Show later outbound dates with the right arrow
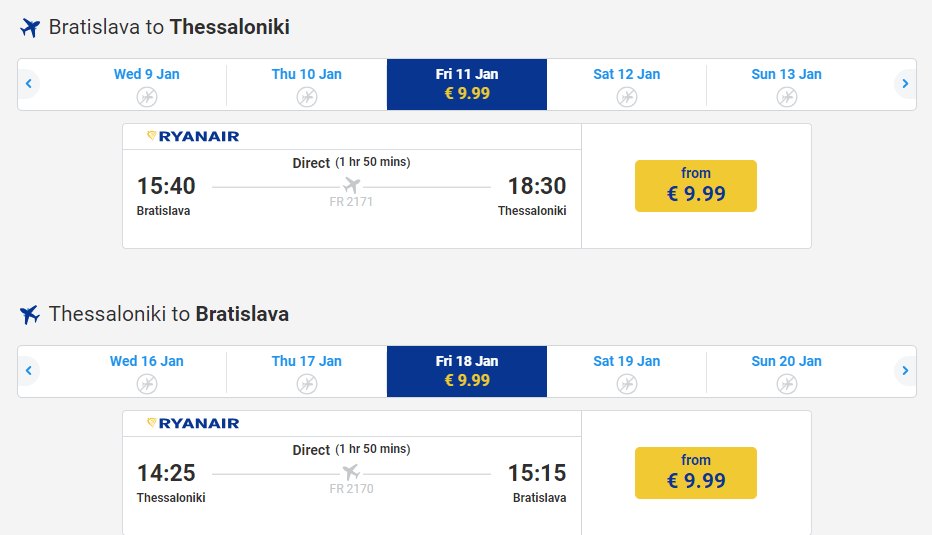 905,84
